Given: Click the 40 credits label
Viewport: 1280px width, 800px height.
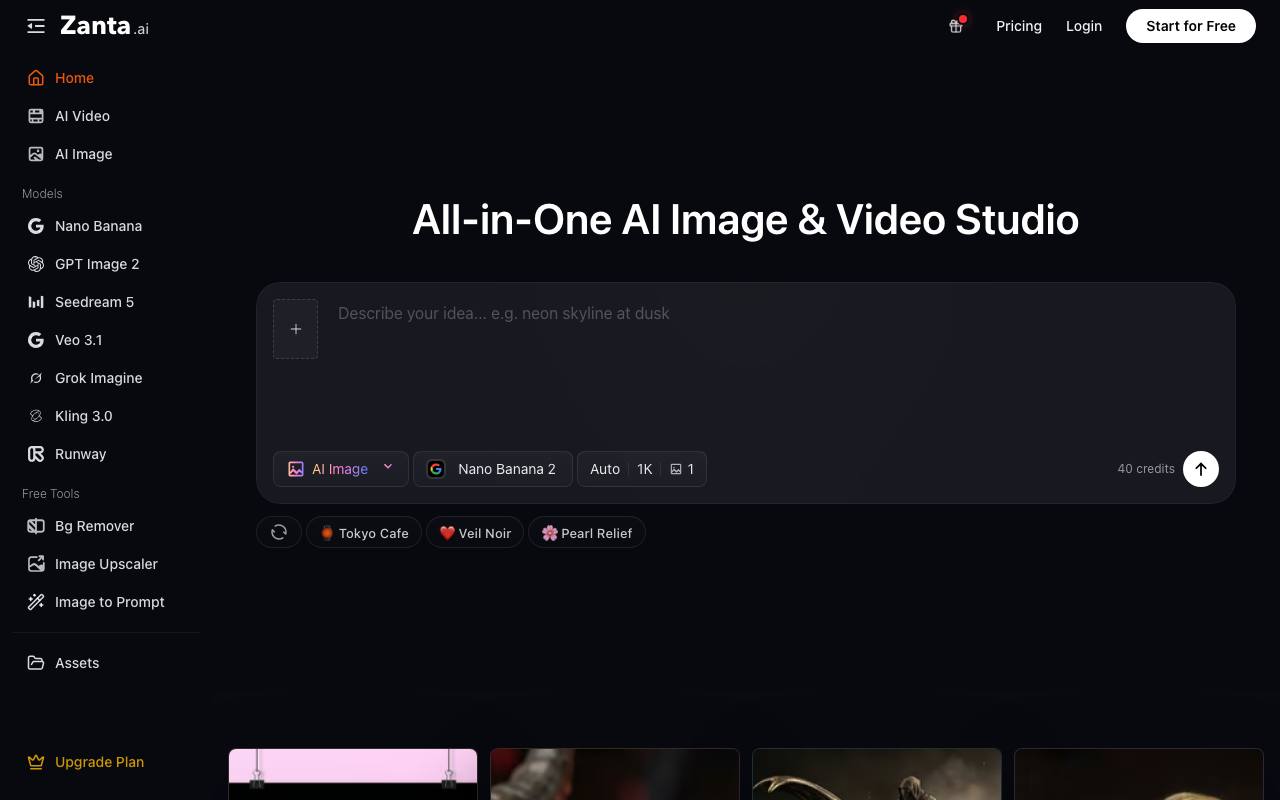Looking at the screenshot, I should (x=1146, y=469).
